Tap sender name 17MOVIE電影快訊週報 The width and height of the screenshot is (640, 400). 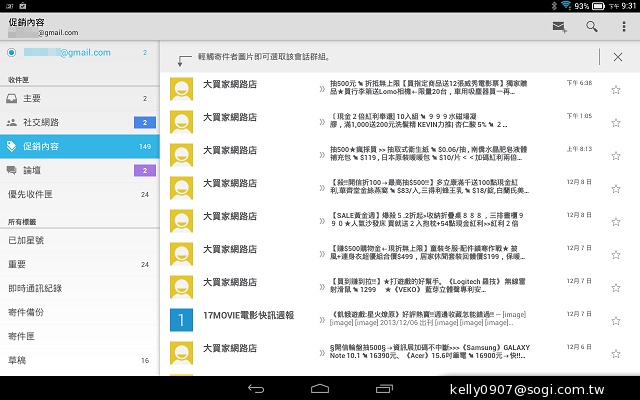point(249,315)
